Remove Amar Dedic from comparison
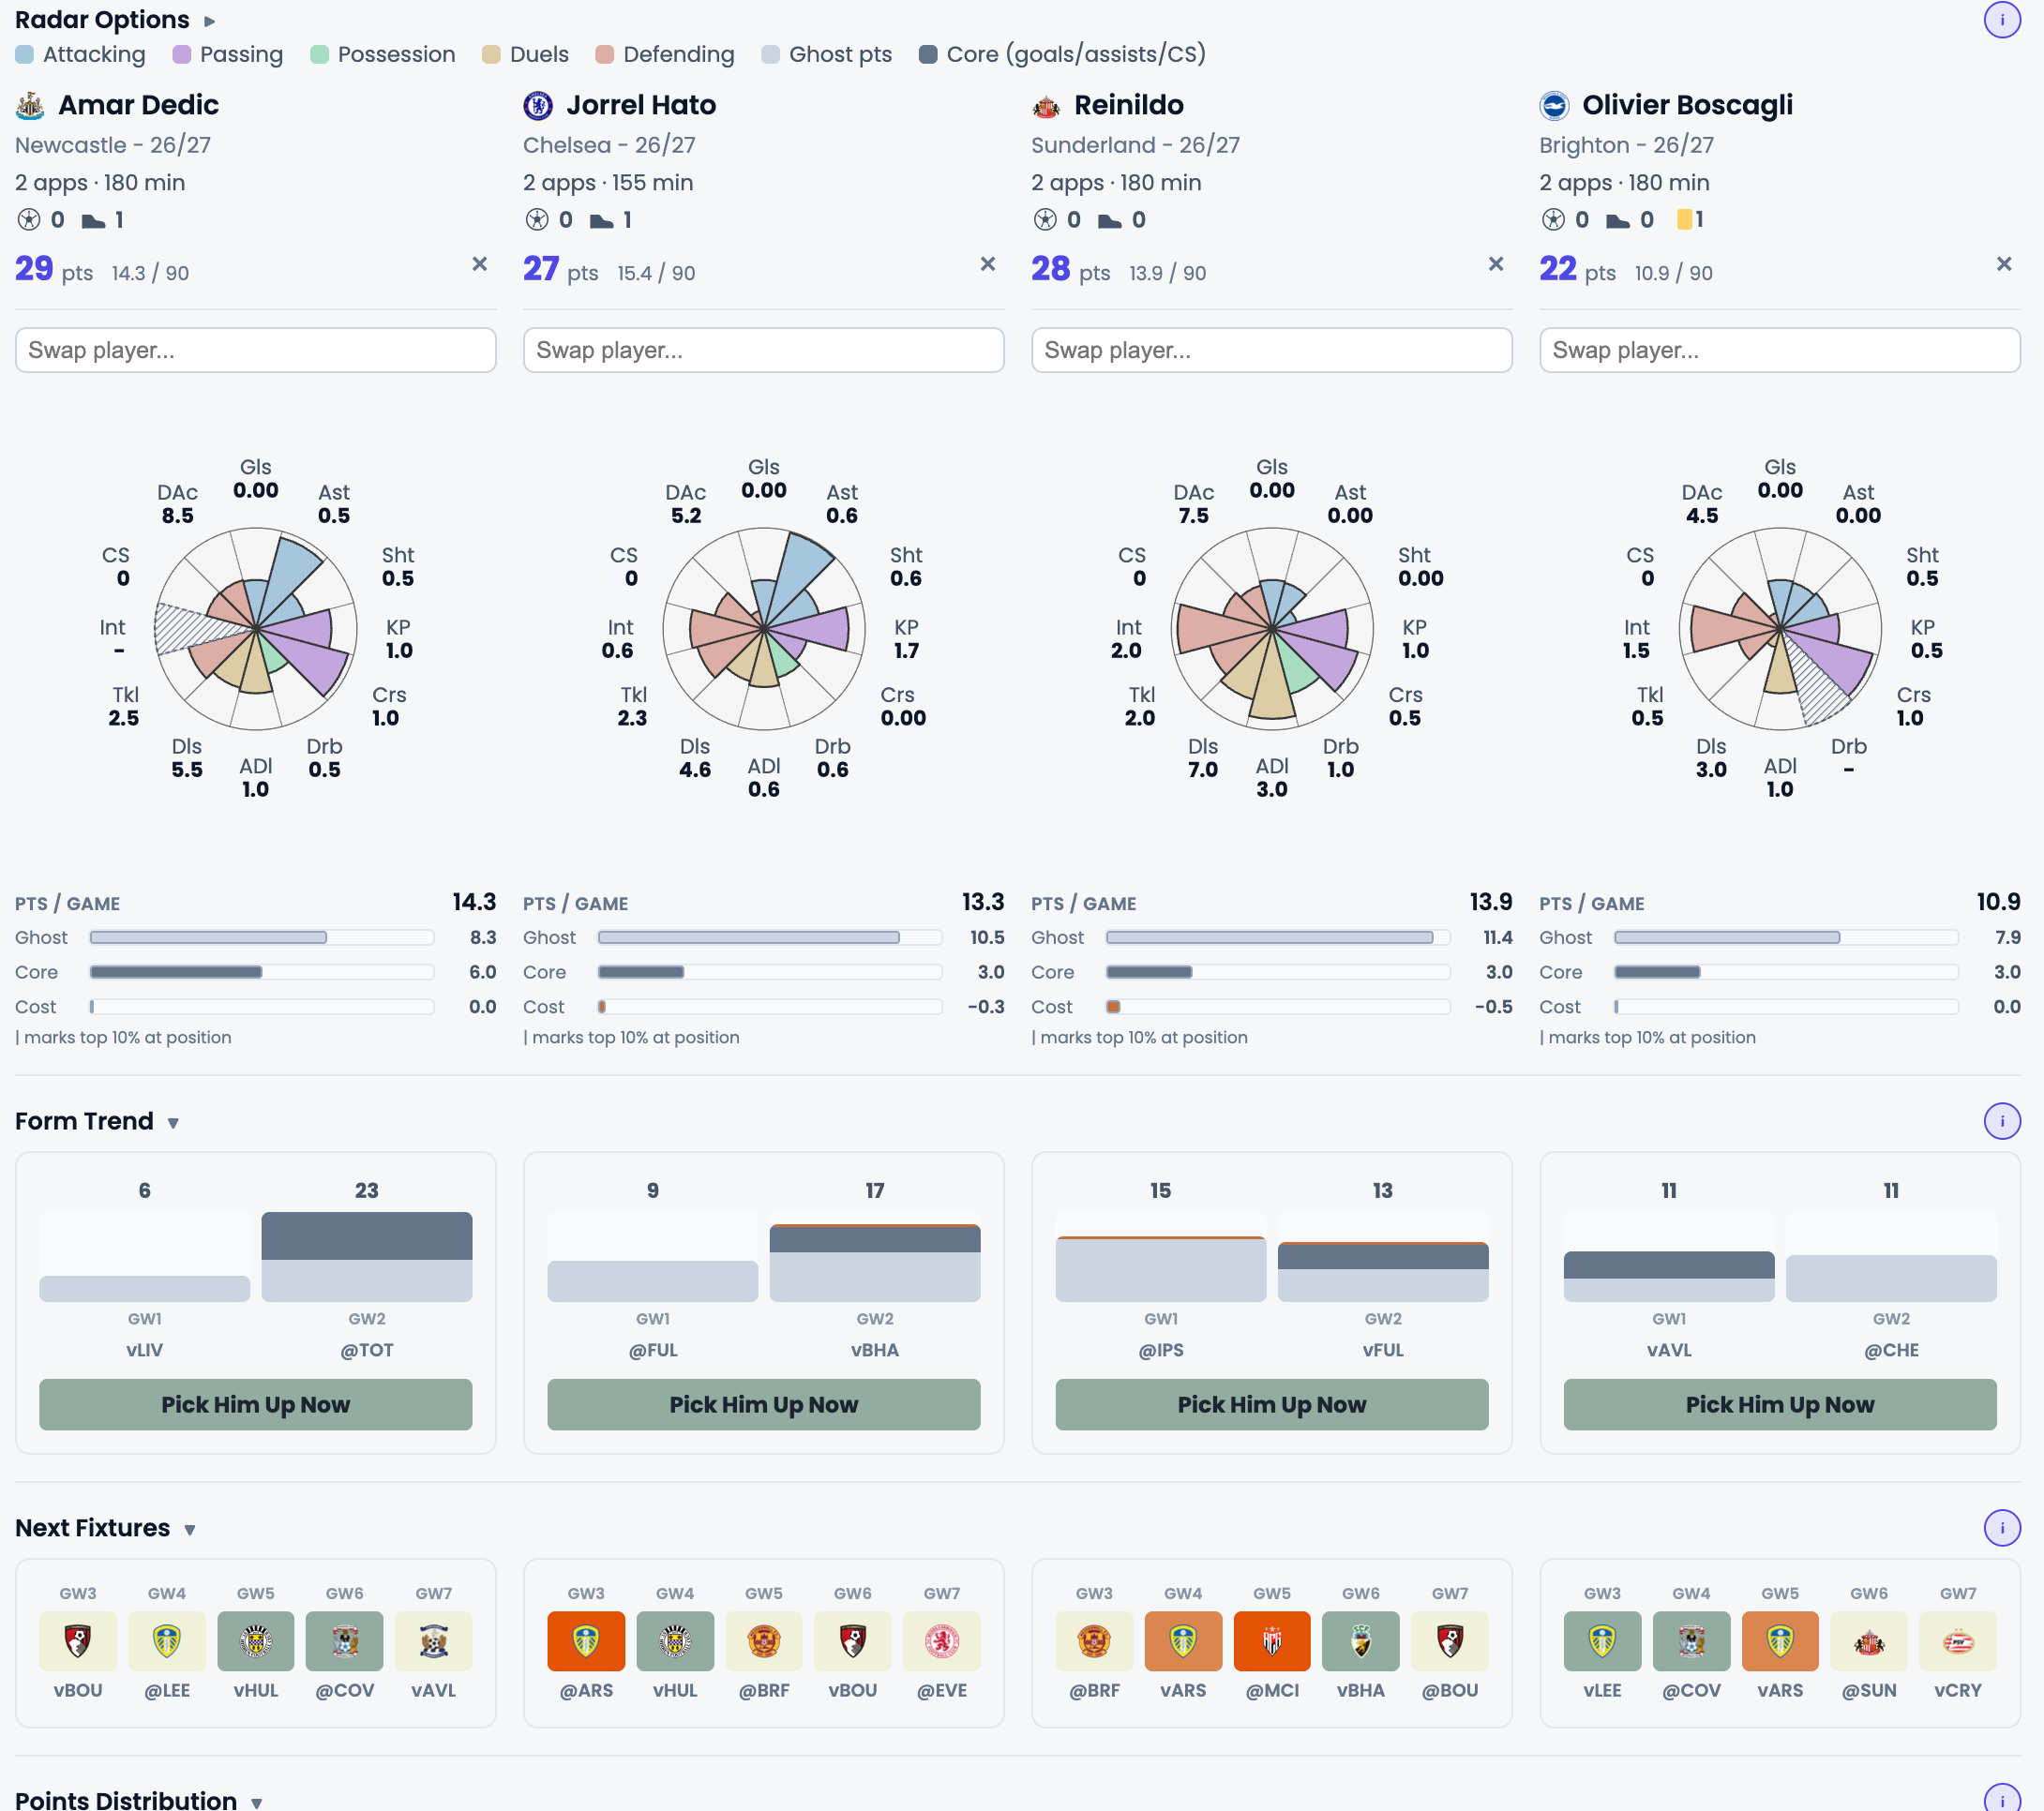 click(480, 264)
